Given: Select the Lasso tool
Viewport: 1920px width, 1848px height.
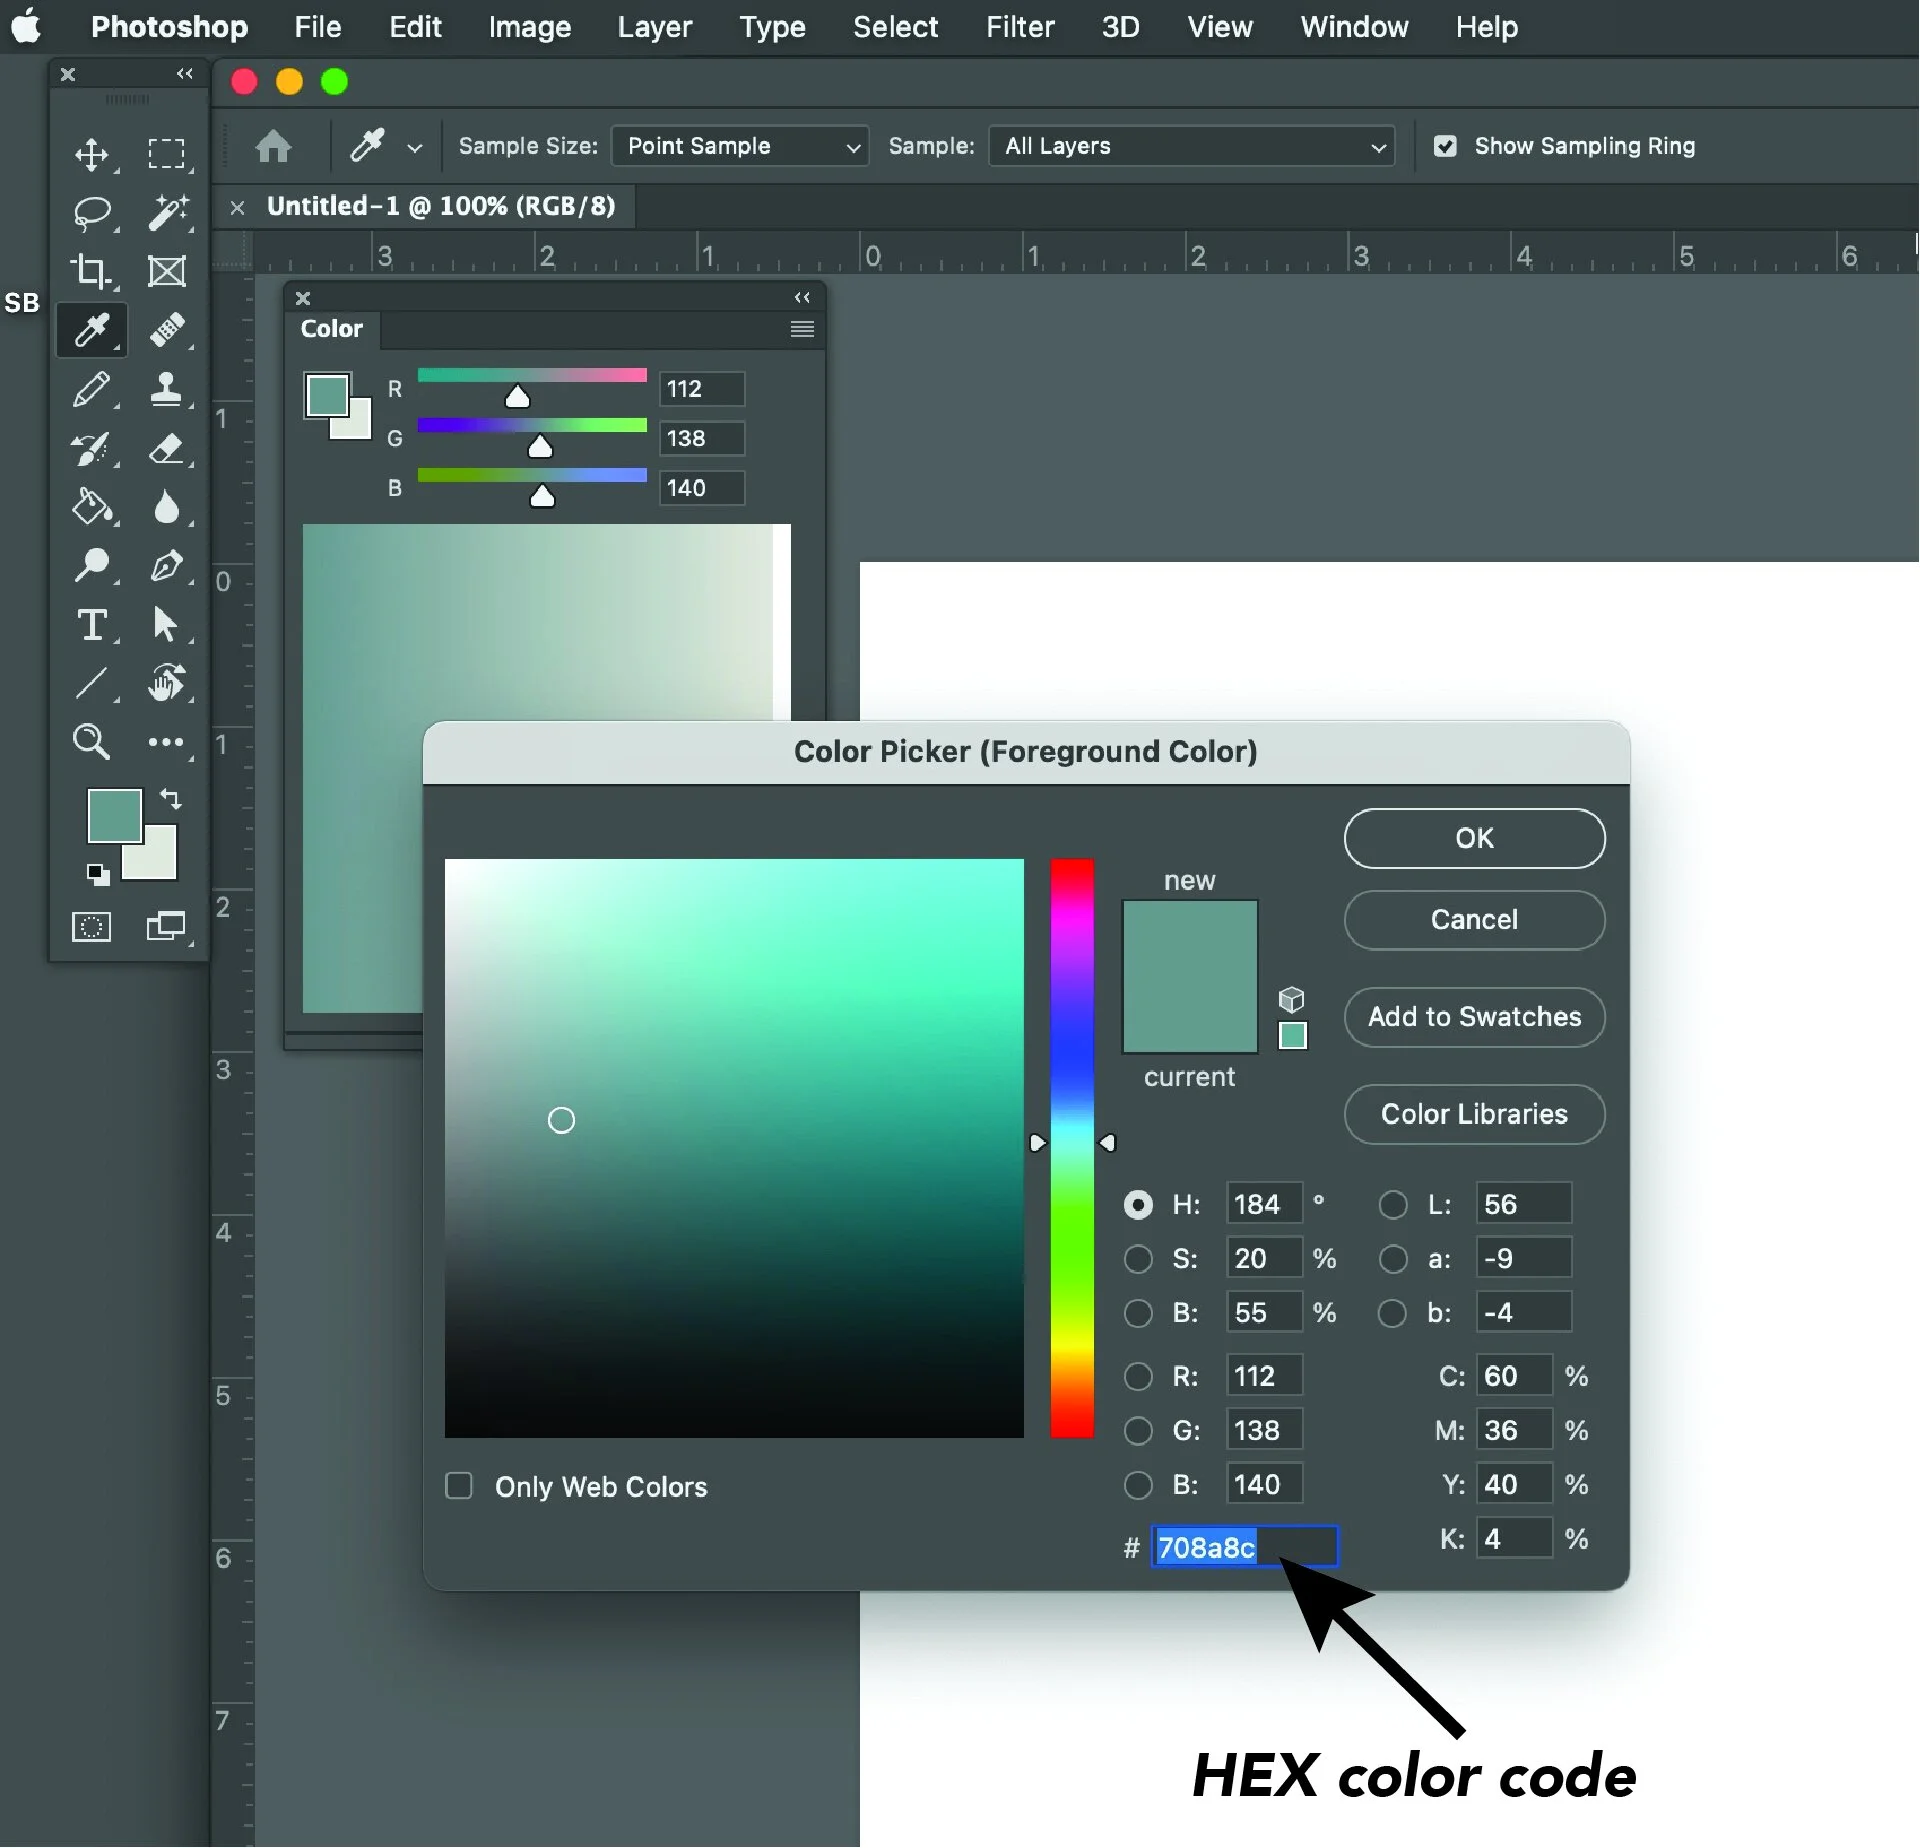Looking at the screenshot, I should [93, 212].
